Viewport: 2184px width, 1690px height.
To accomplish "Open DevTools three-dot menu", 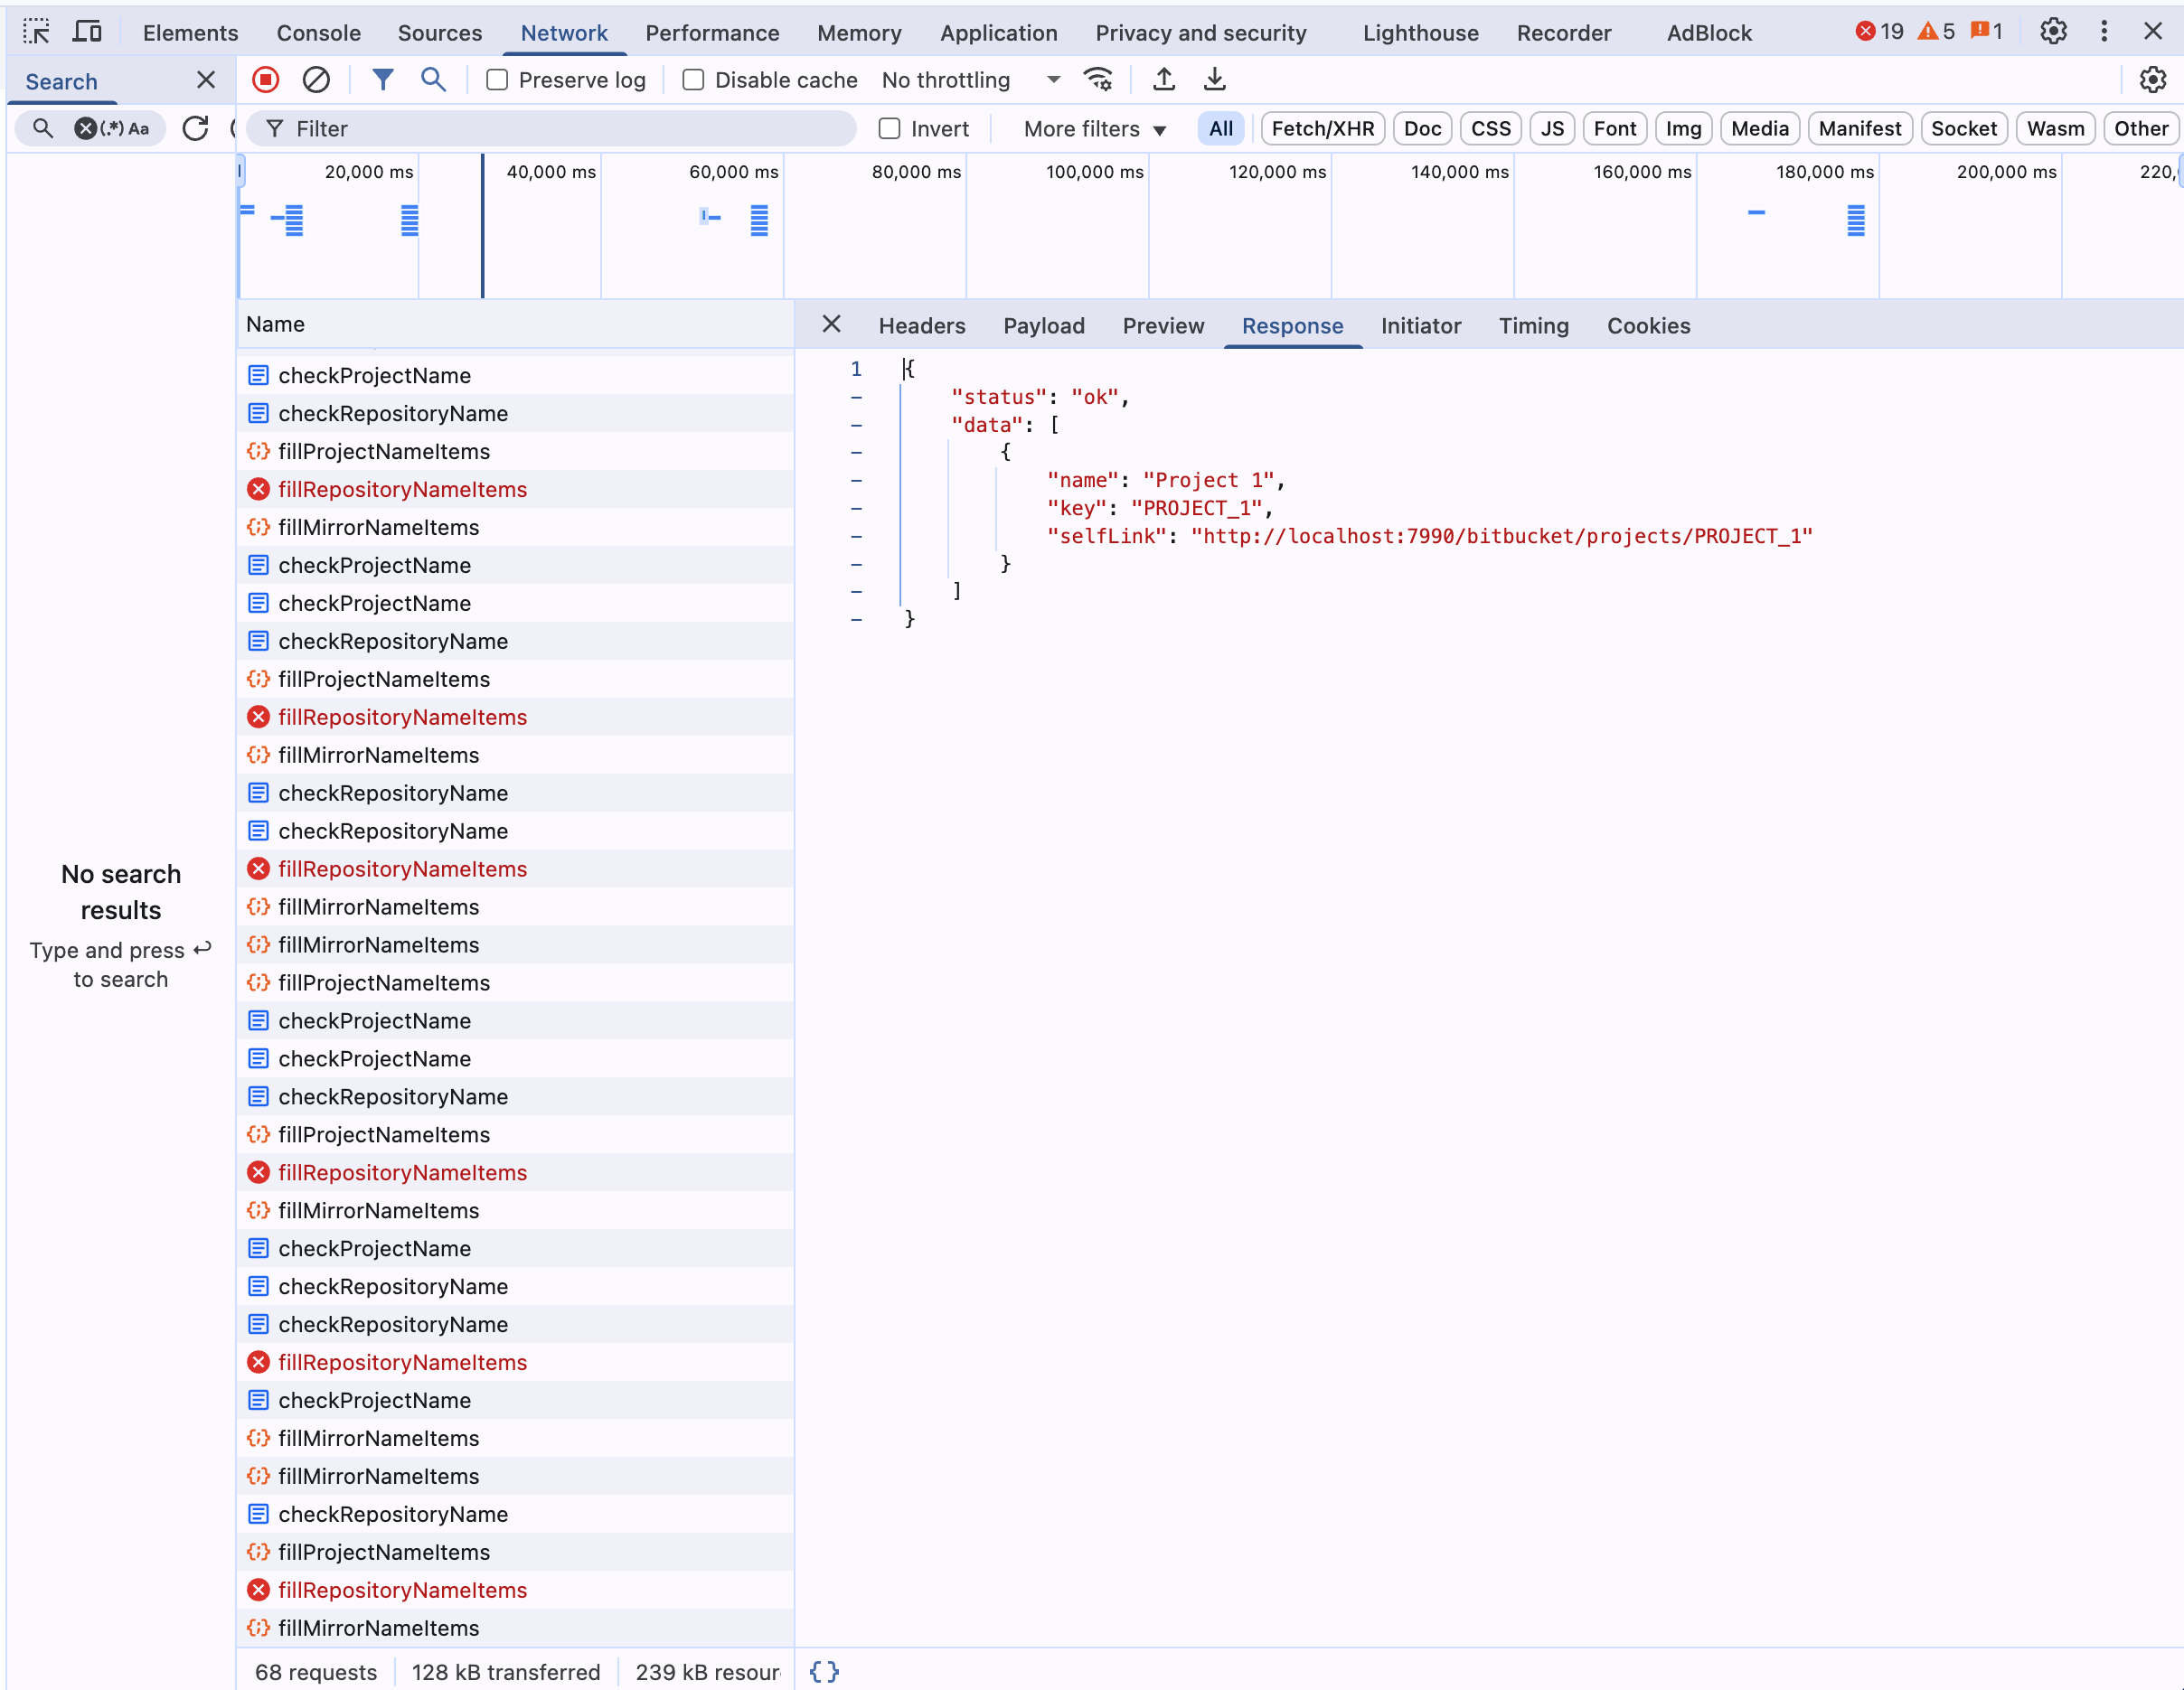I will [2104, 32].
